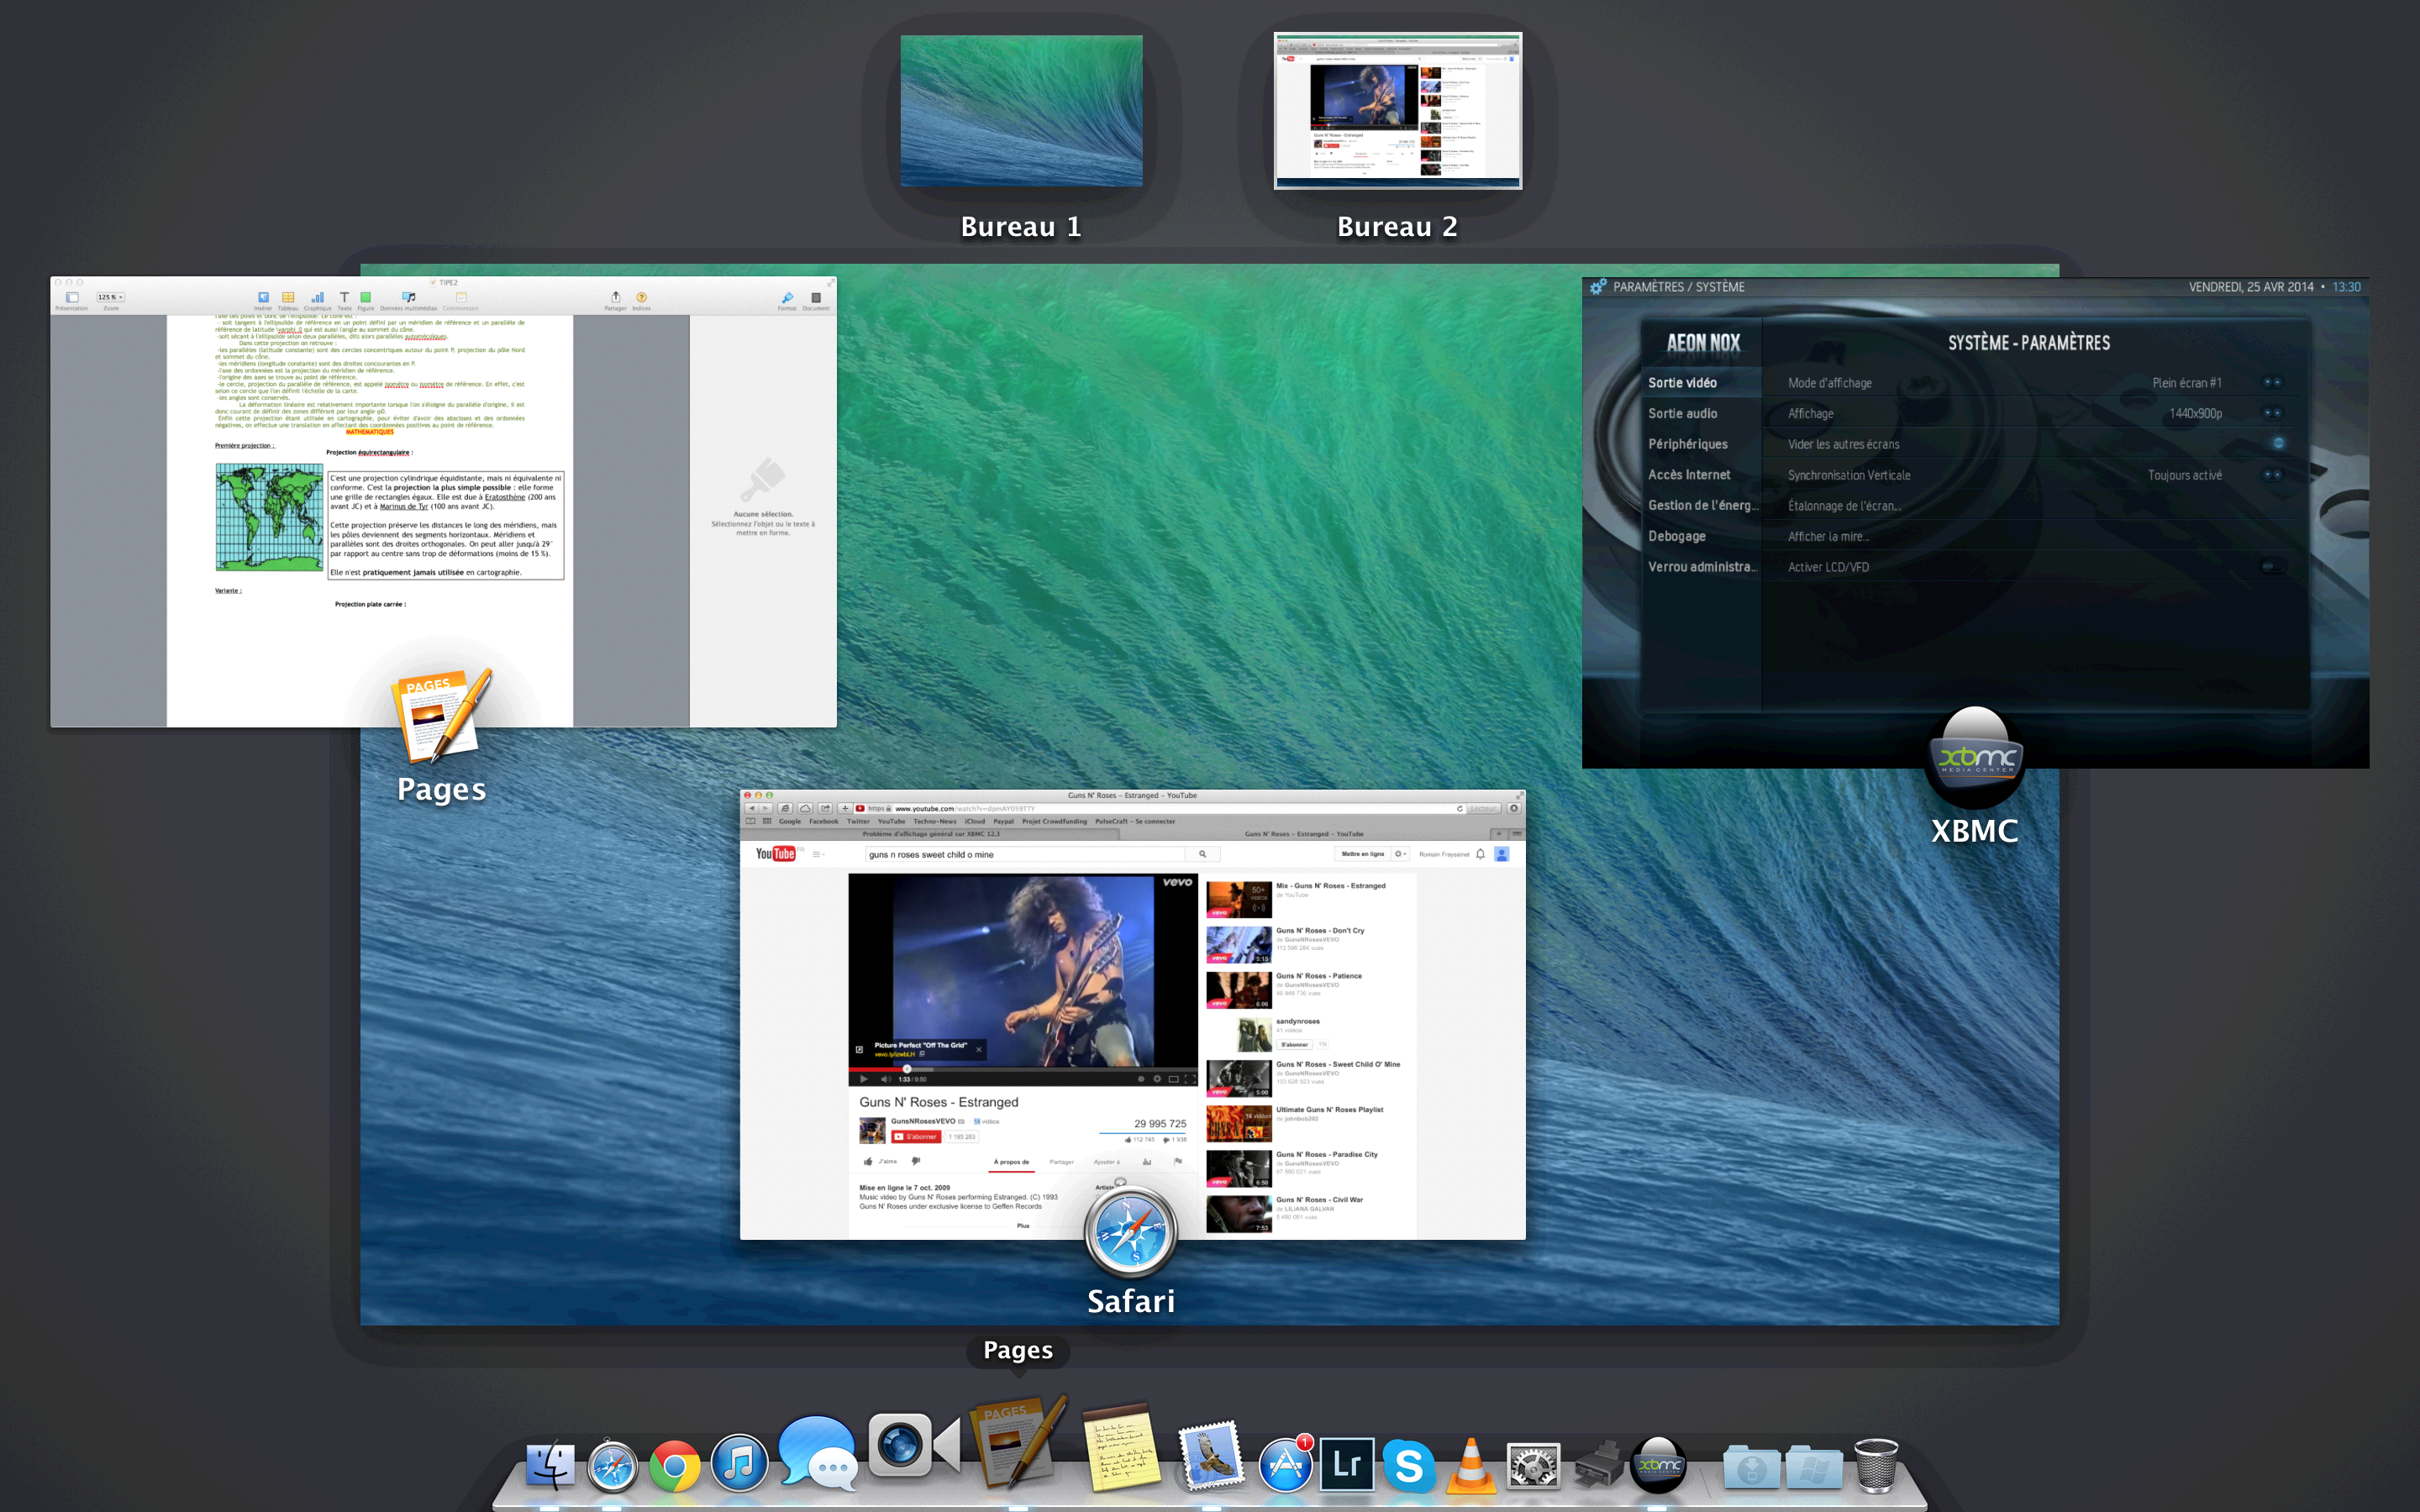2420x1512 pixels.
Task: Open VLC cone icon in the Dock
Action: point(1471,1465)
